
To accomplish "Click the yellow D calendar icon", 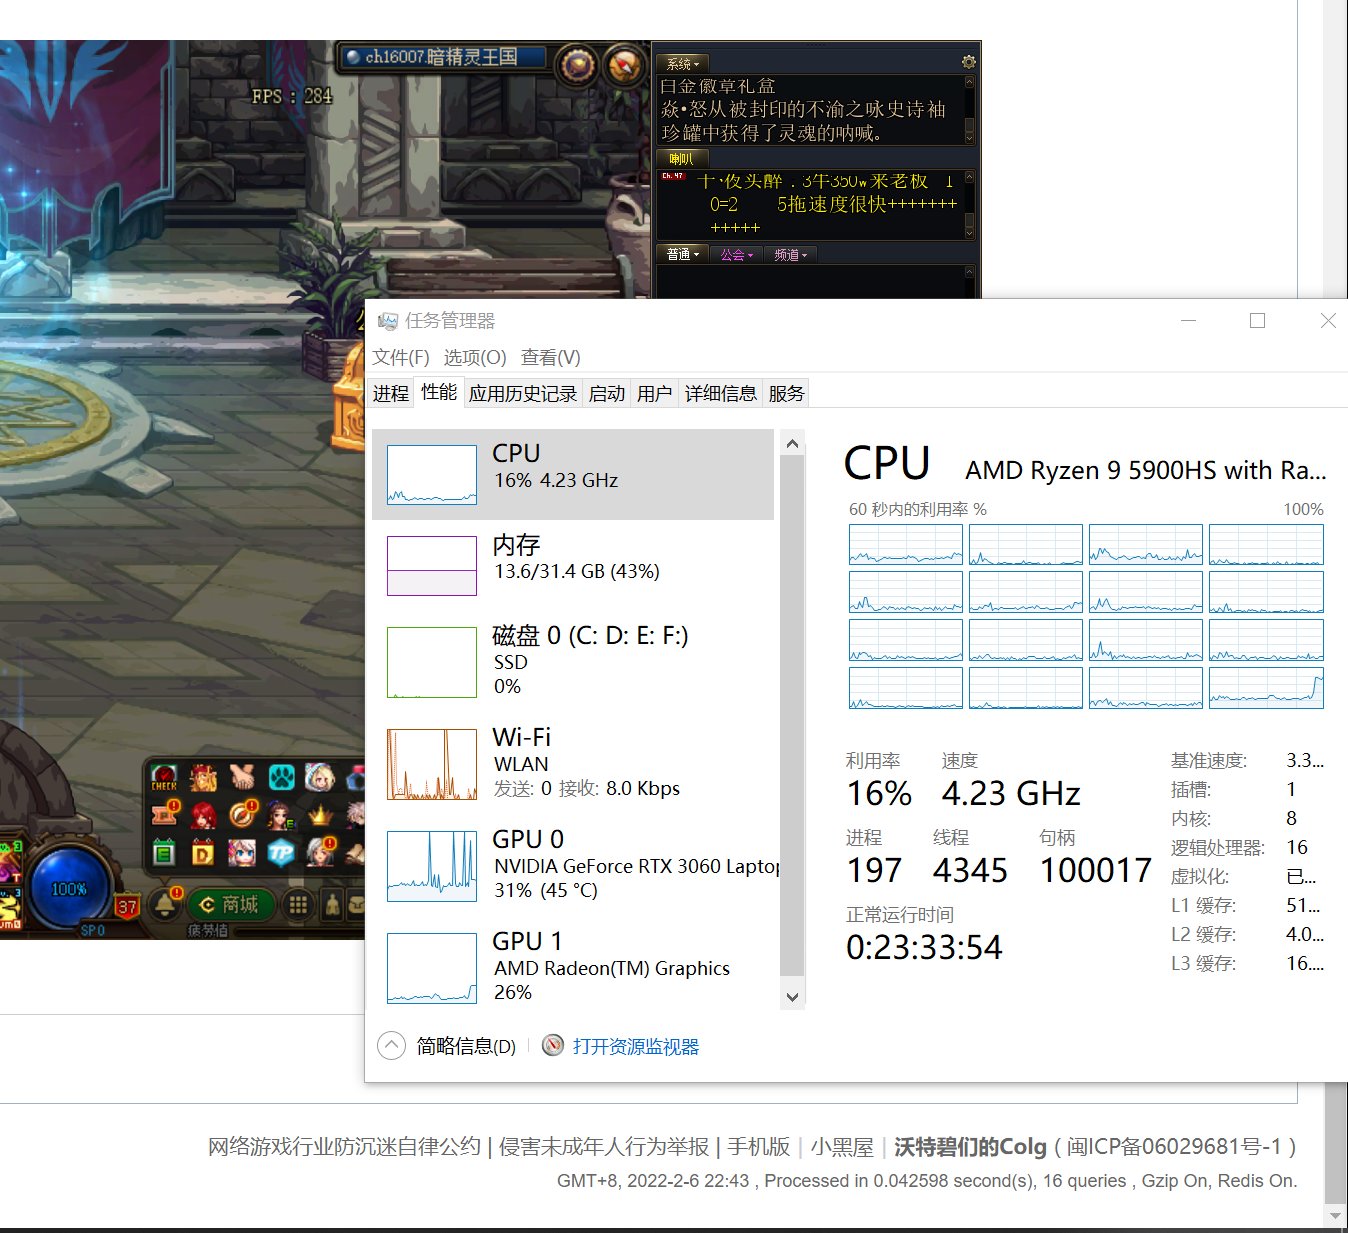I will click(x=203, y=852).
